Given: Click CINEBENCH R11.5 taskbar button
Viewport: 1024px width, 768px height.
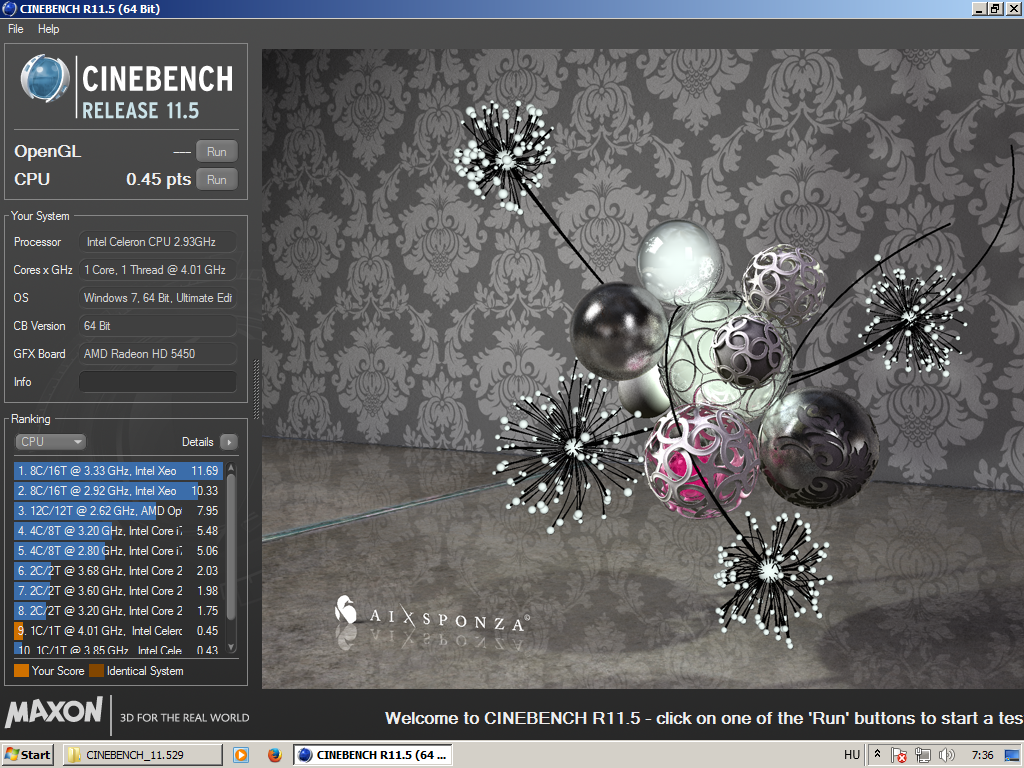Looking at the screenshot, I should 373,755.
